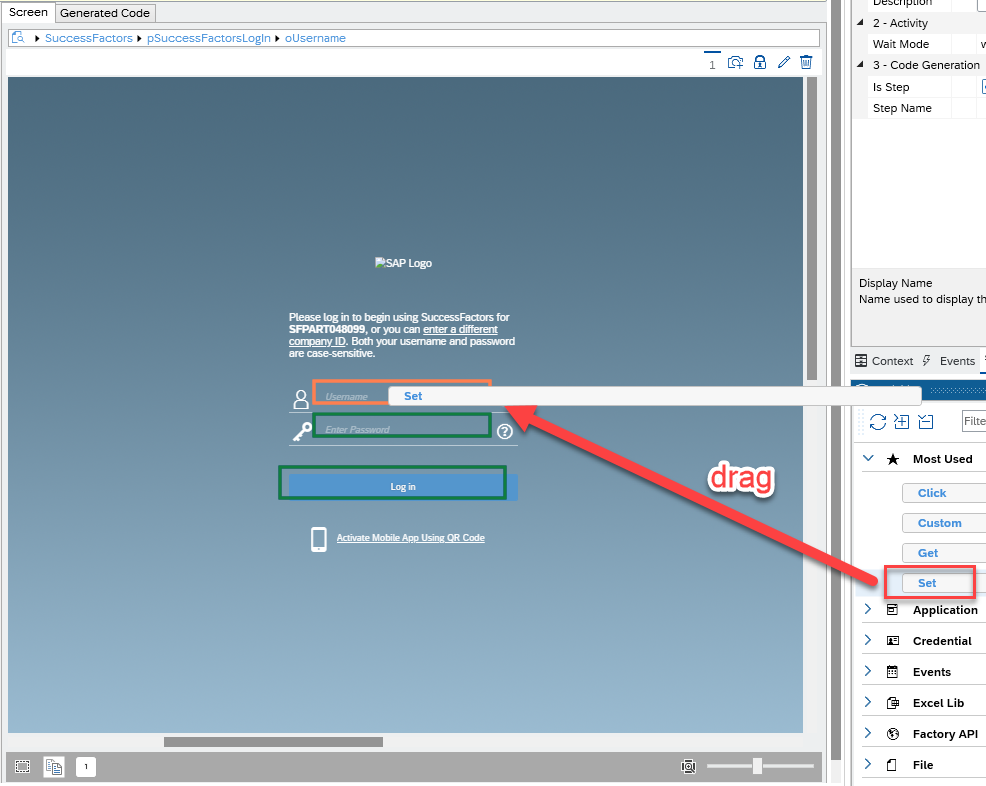The height and width of the screenshot is (786, 986).
Task: Click the Factory API globe icon
Action: click(892, 734)
